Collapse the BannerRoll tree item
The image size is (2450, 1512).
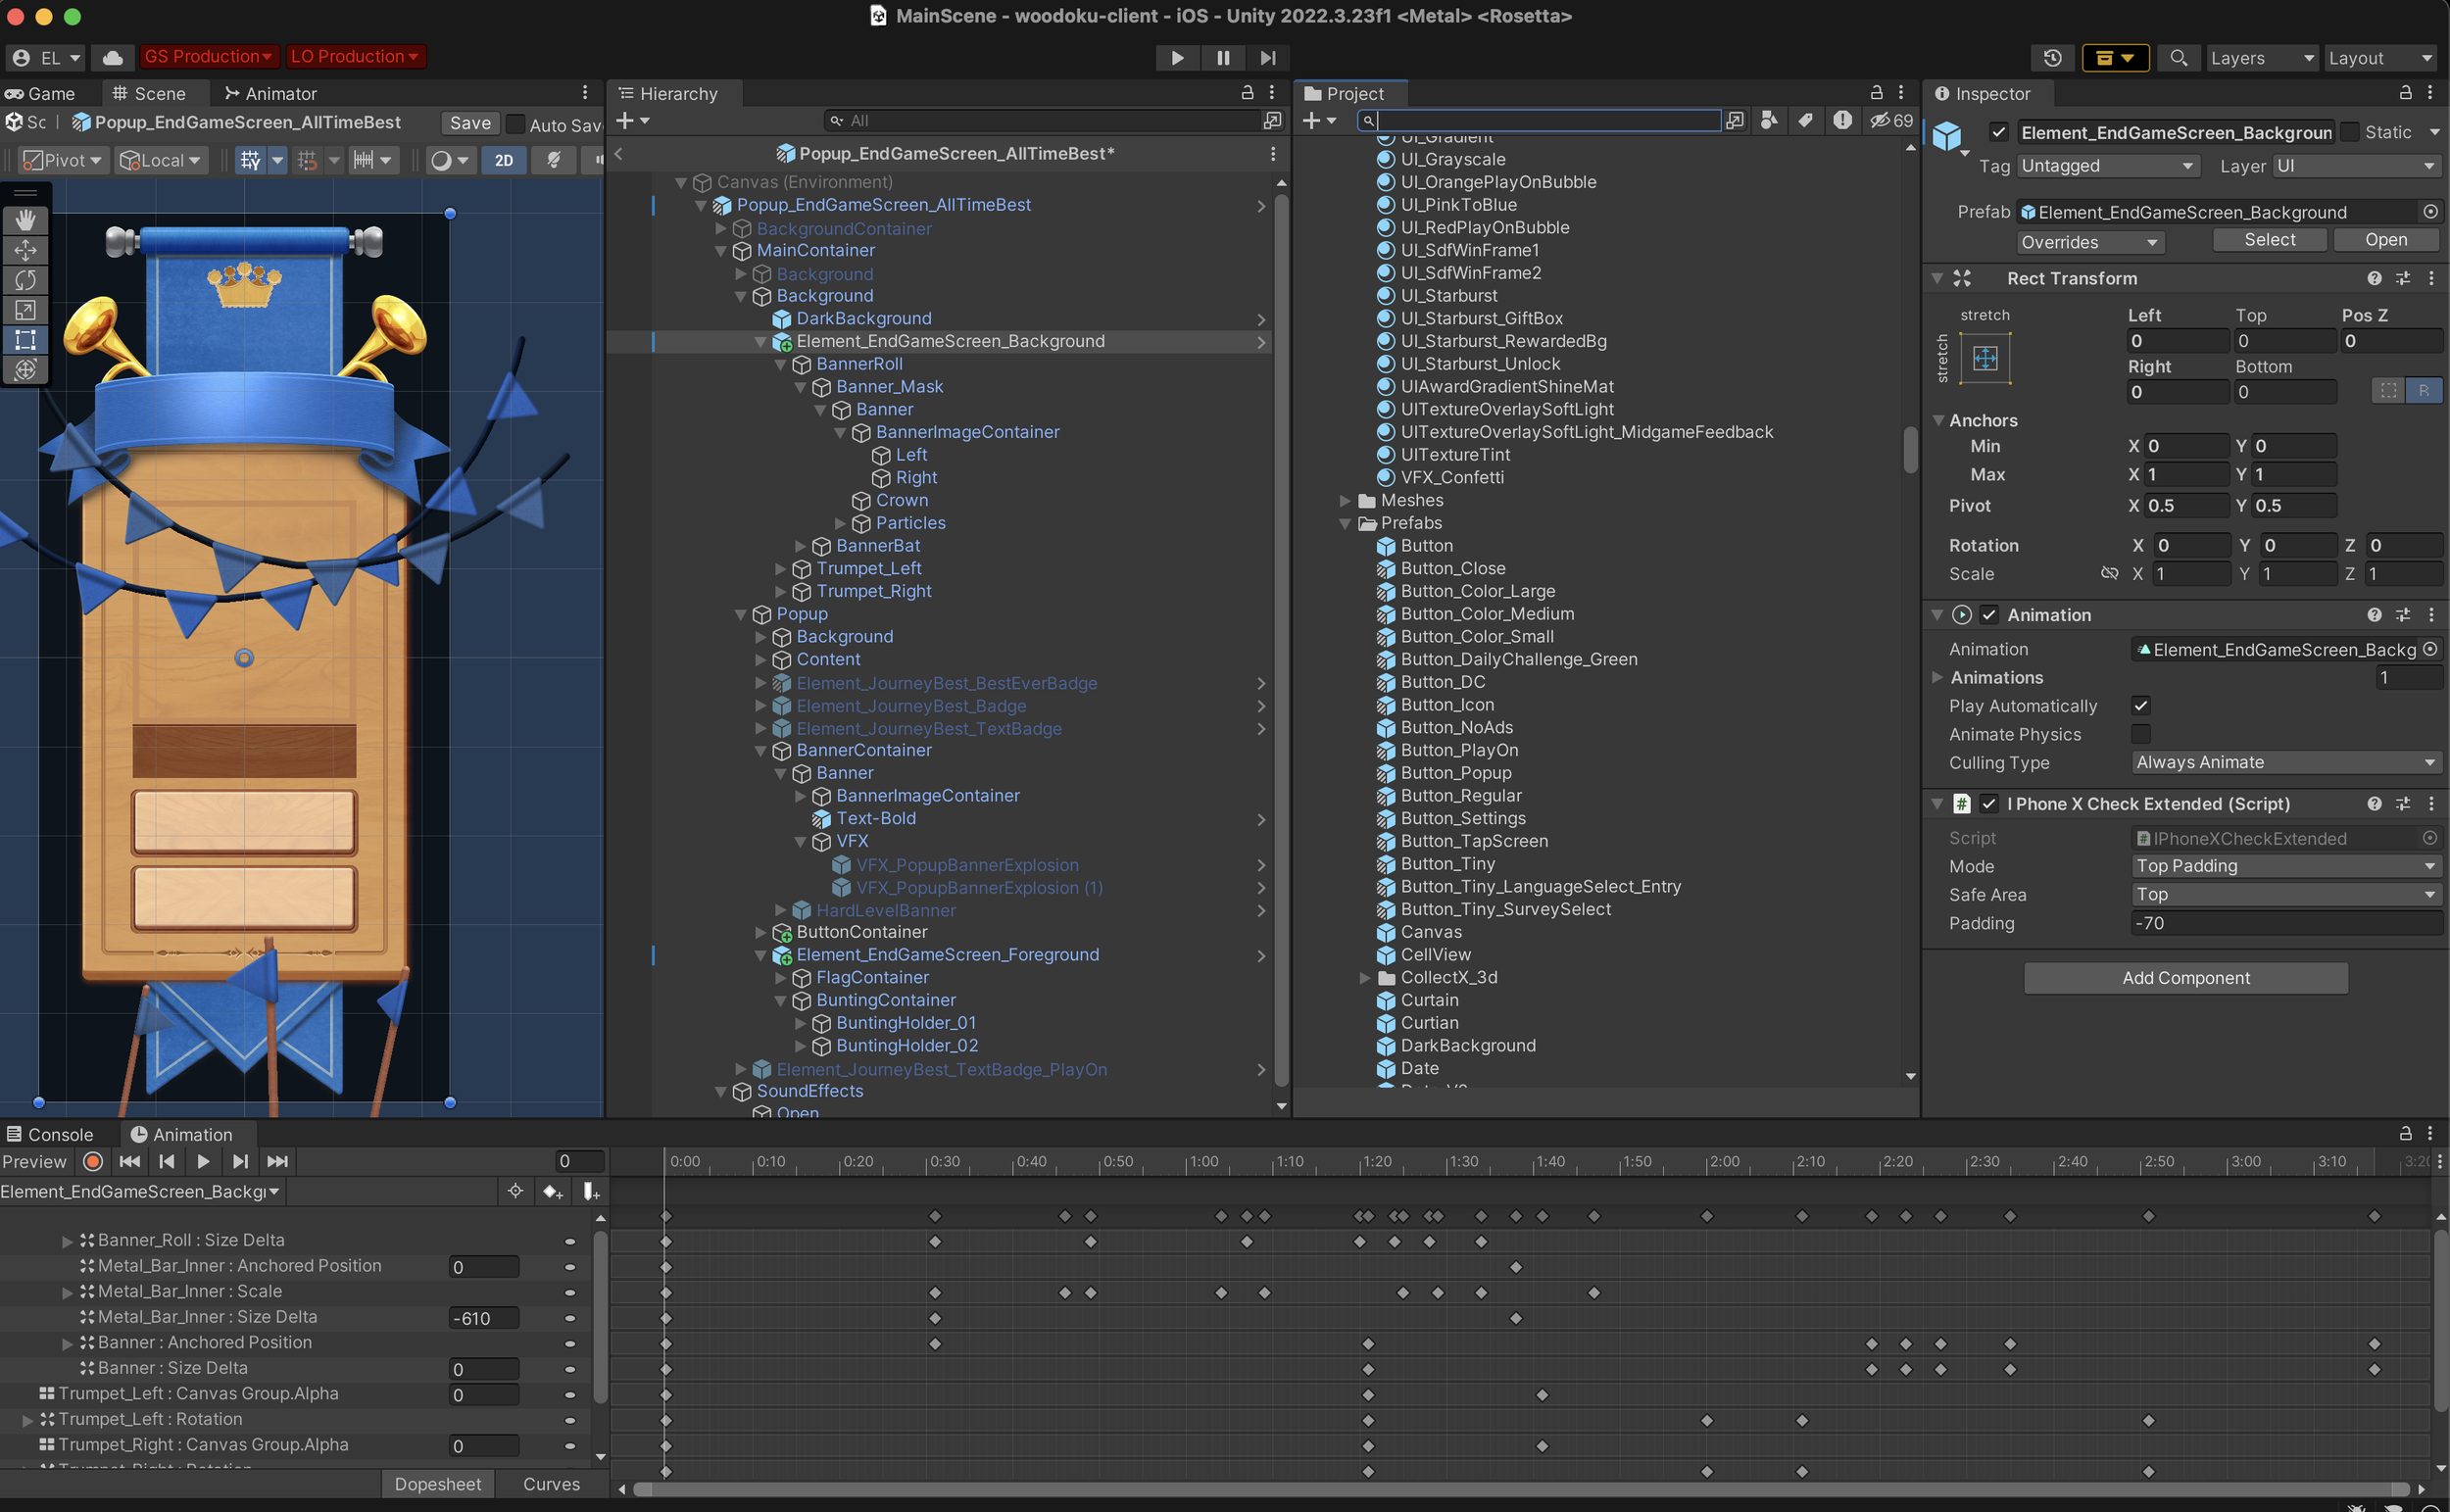pyautogui.click(x=781, y=365)
